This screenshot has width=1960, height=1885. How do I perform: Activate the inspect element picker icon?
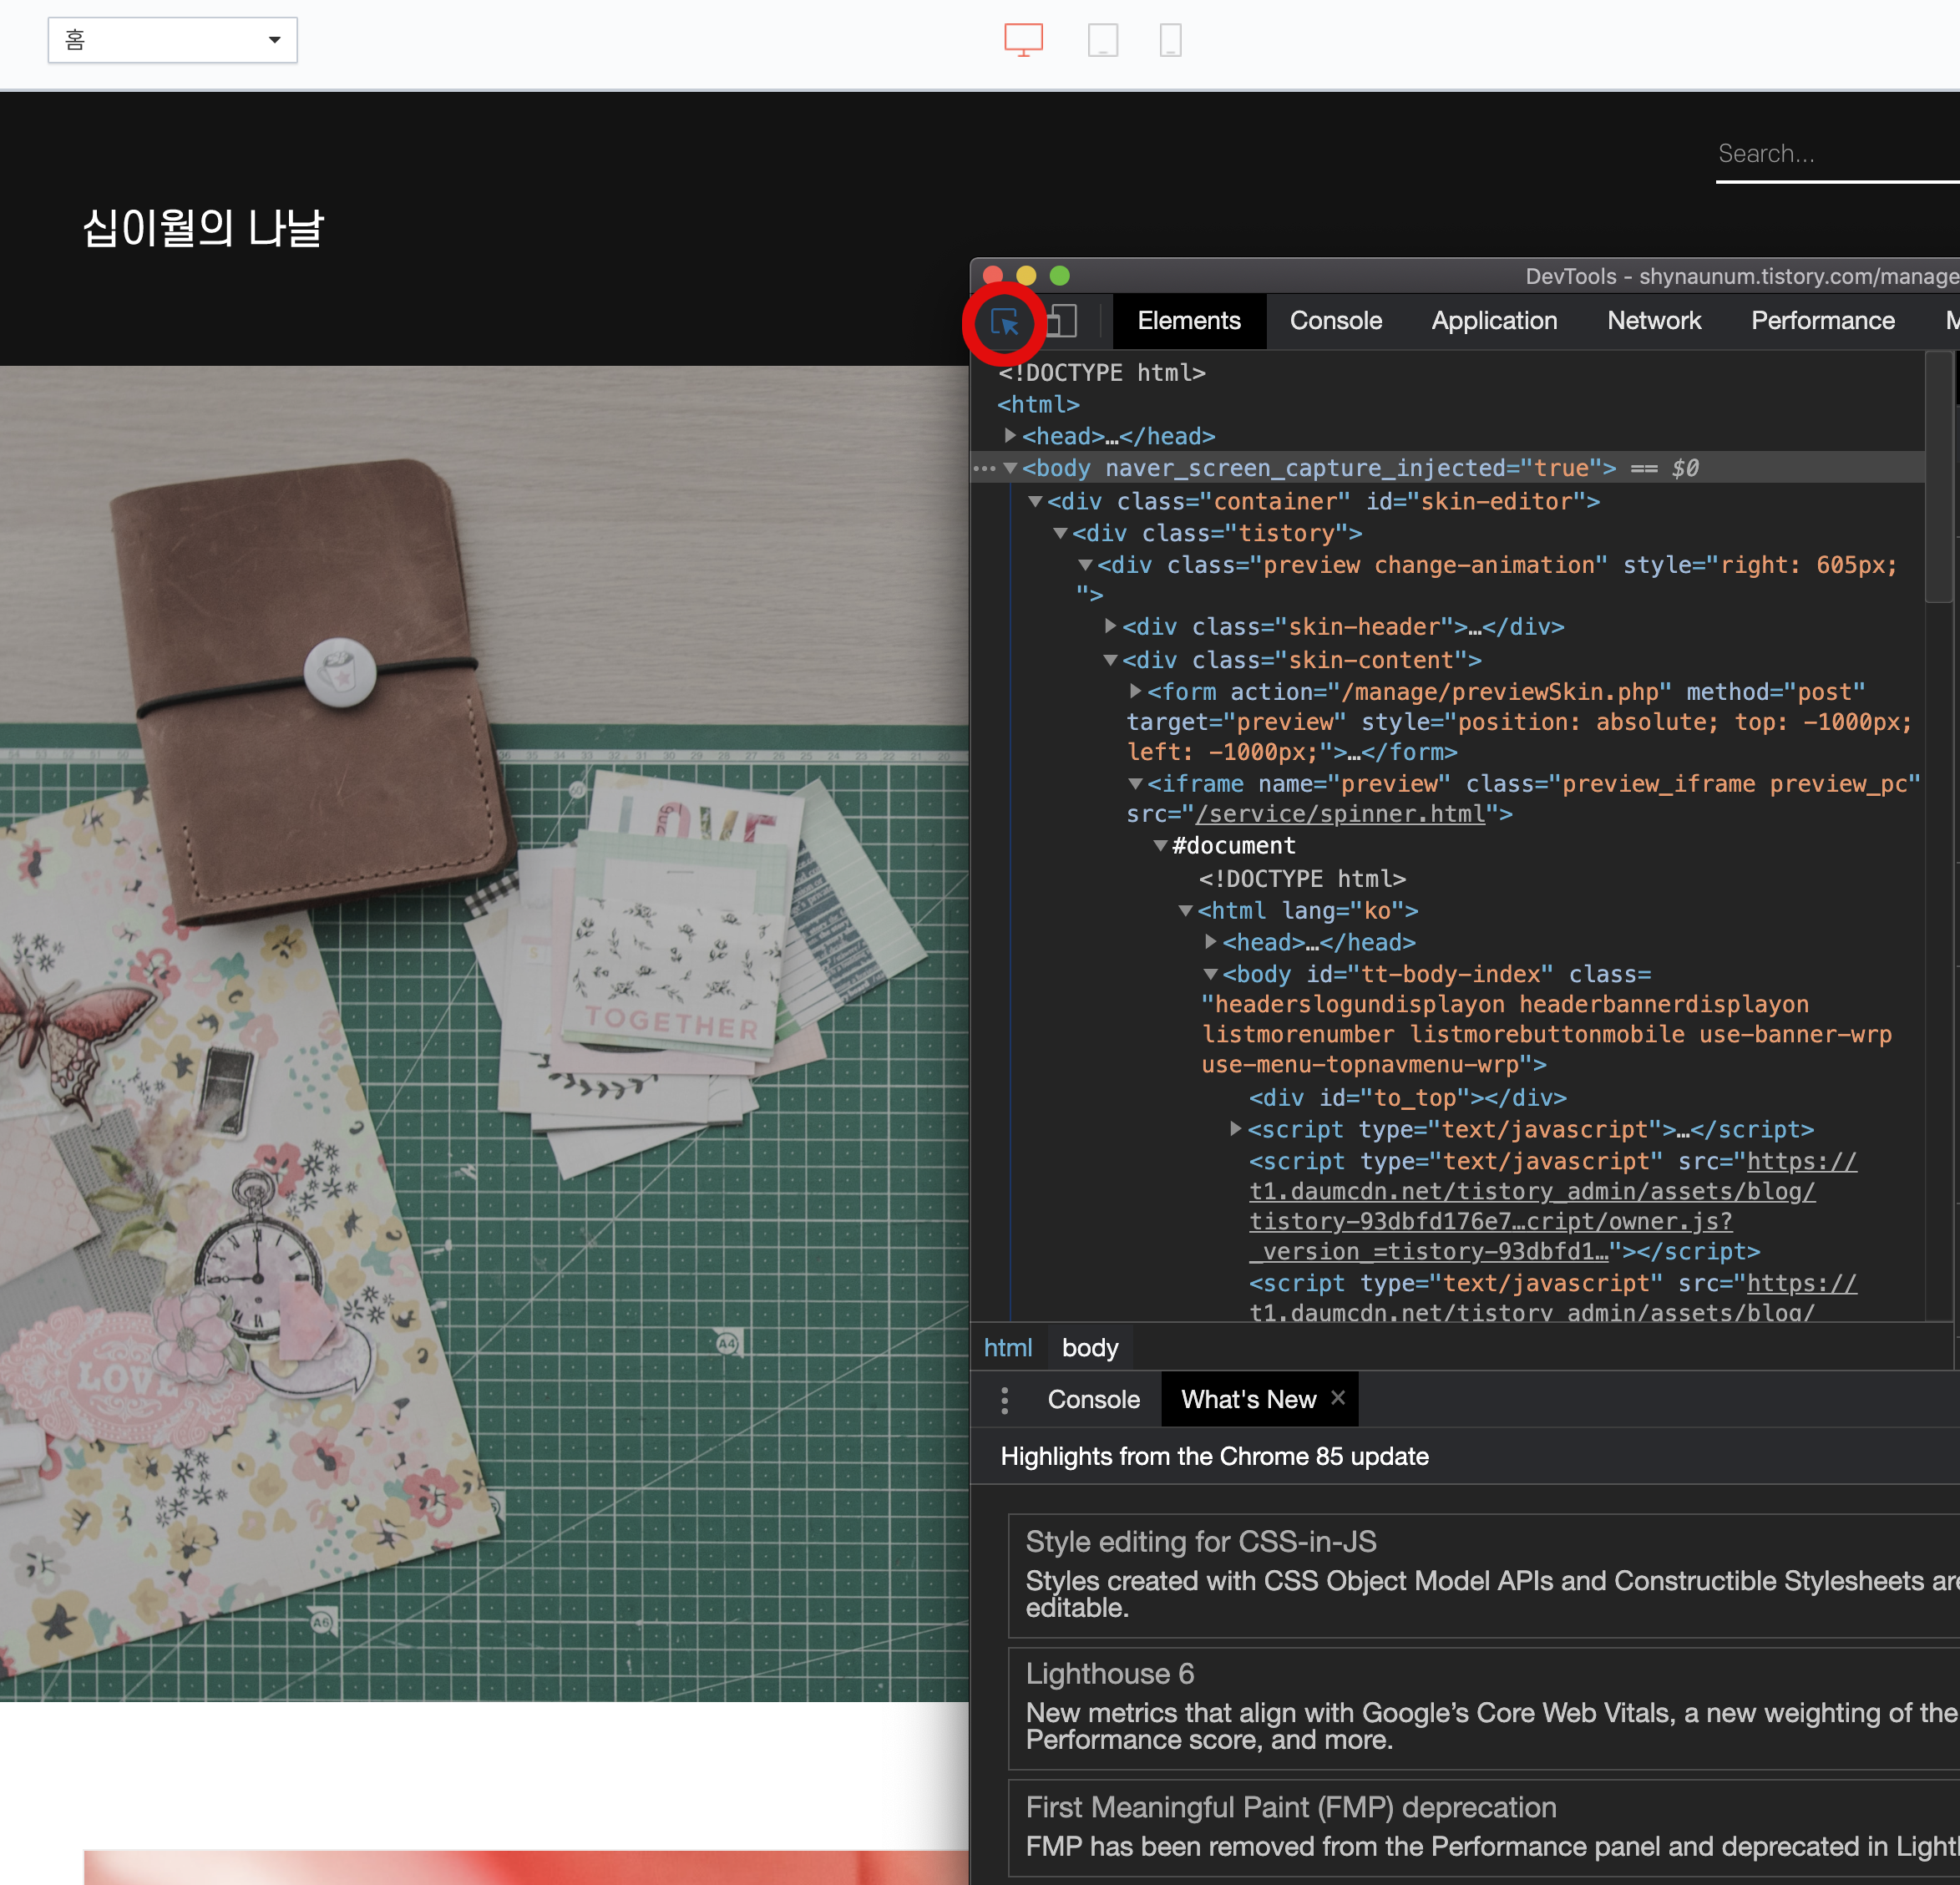pyautogui.click(x=1003, y=322)
